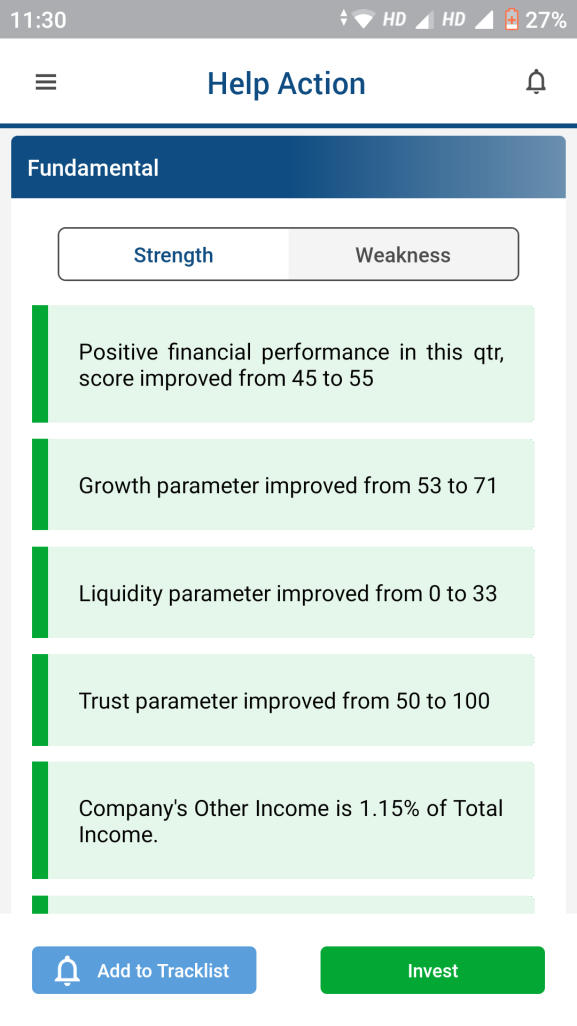Image resolution: width=577 pixels, height=1026 pixels.
Task: Open the navigation hamburger menu
Action: (46, 82)
